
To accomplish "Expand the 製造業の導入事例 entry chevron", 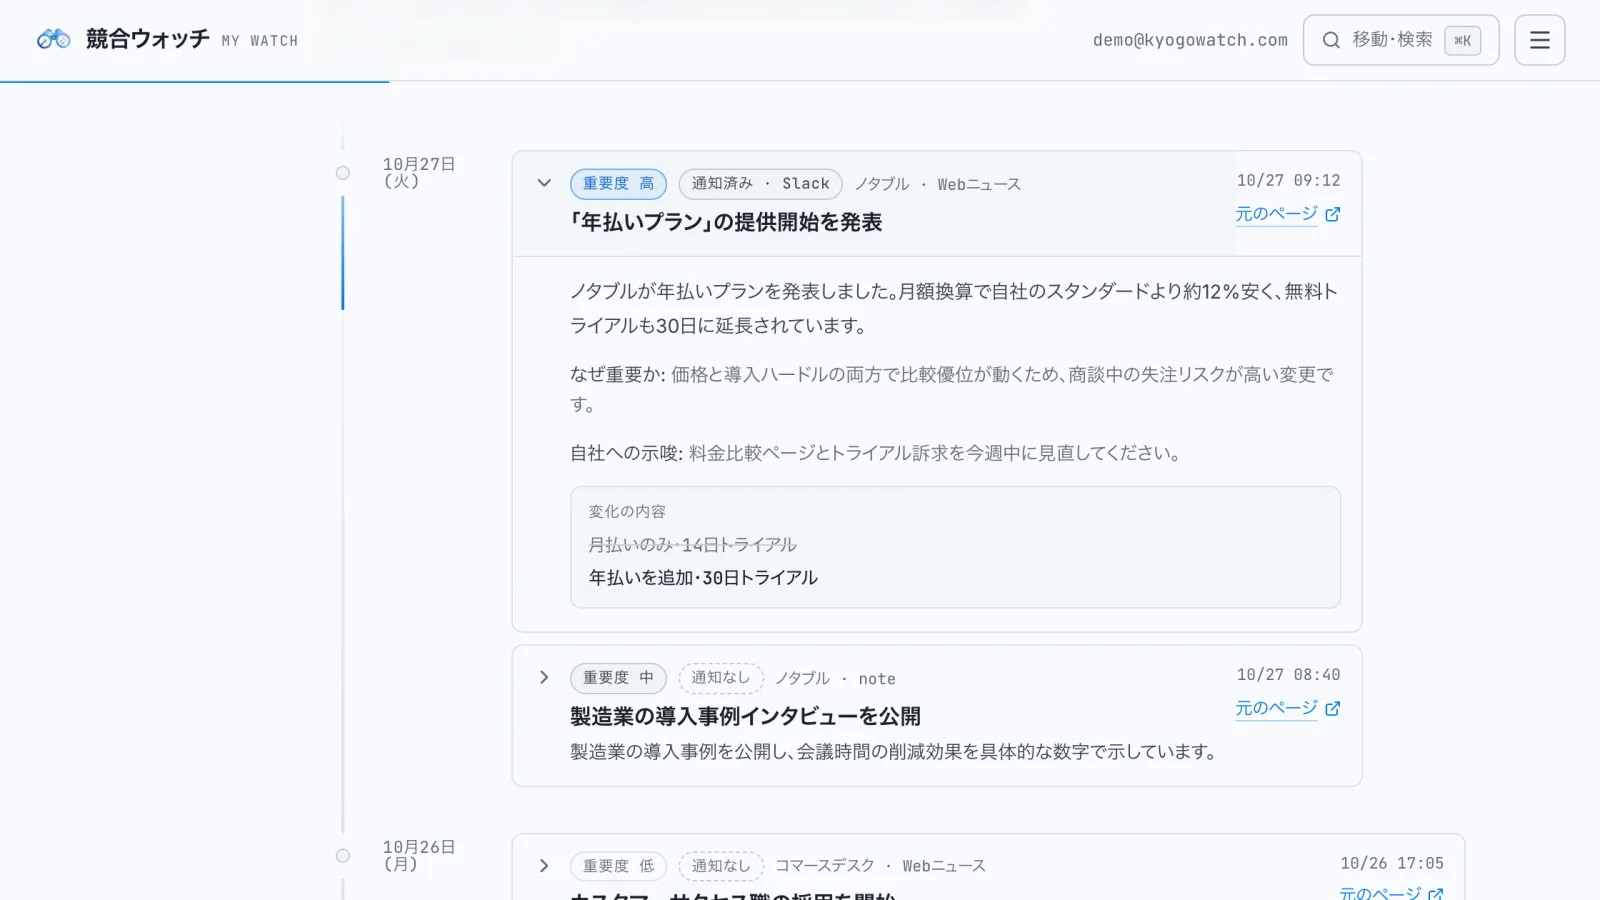I will click(544, 677).
